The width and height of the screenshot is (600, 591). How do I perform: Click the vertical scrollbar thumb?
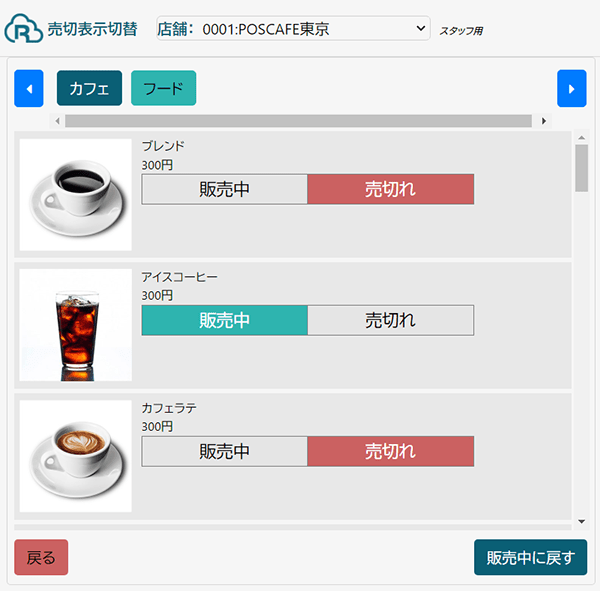[582, 168]
